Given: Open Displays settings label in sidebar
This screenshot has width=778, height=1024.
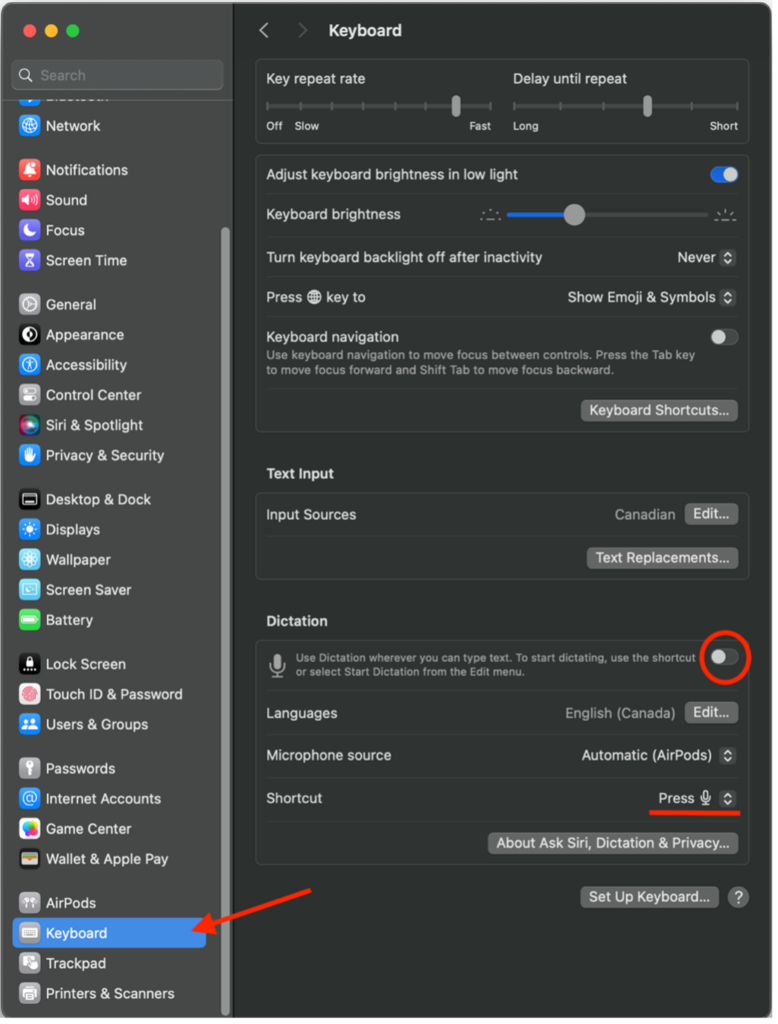Looking at the screenshot, I should [x=73, y=532].
